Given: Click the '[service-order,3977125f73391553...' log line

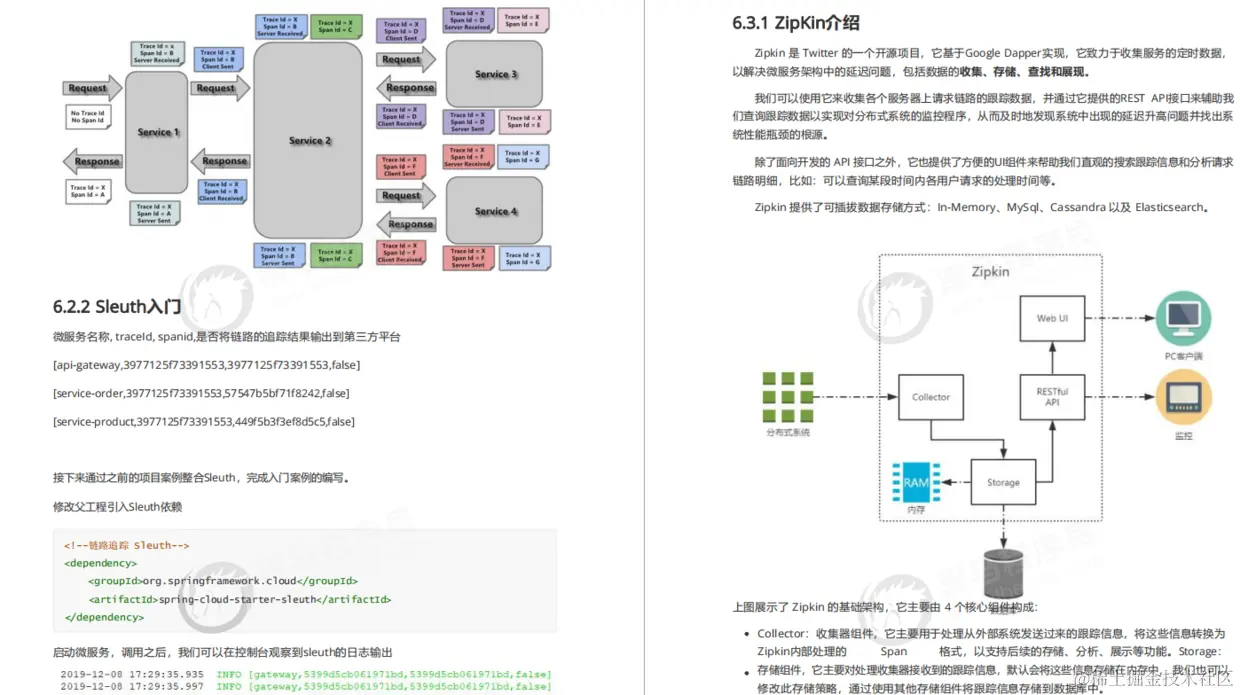Looking at the screenshot, I should click(201, 393).
